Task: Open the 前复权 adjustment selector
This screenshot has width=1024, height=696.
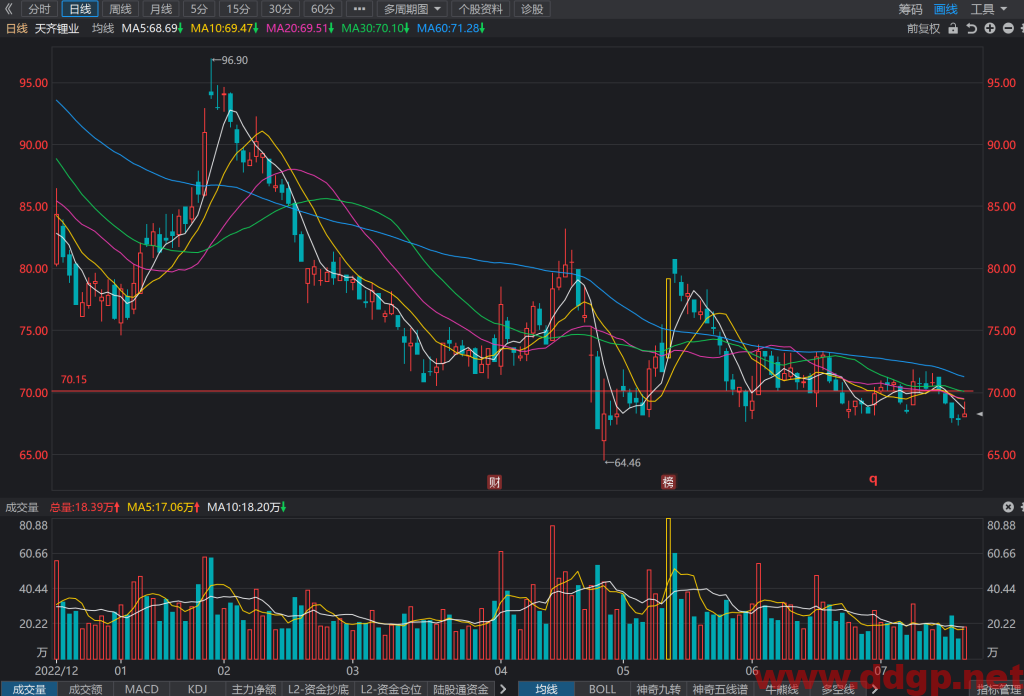Action: tap(923, 29)
